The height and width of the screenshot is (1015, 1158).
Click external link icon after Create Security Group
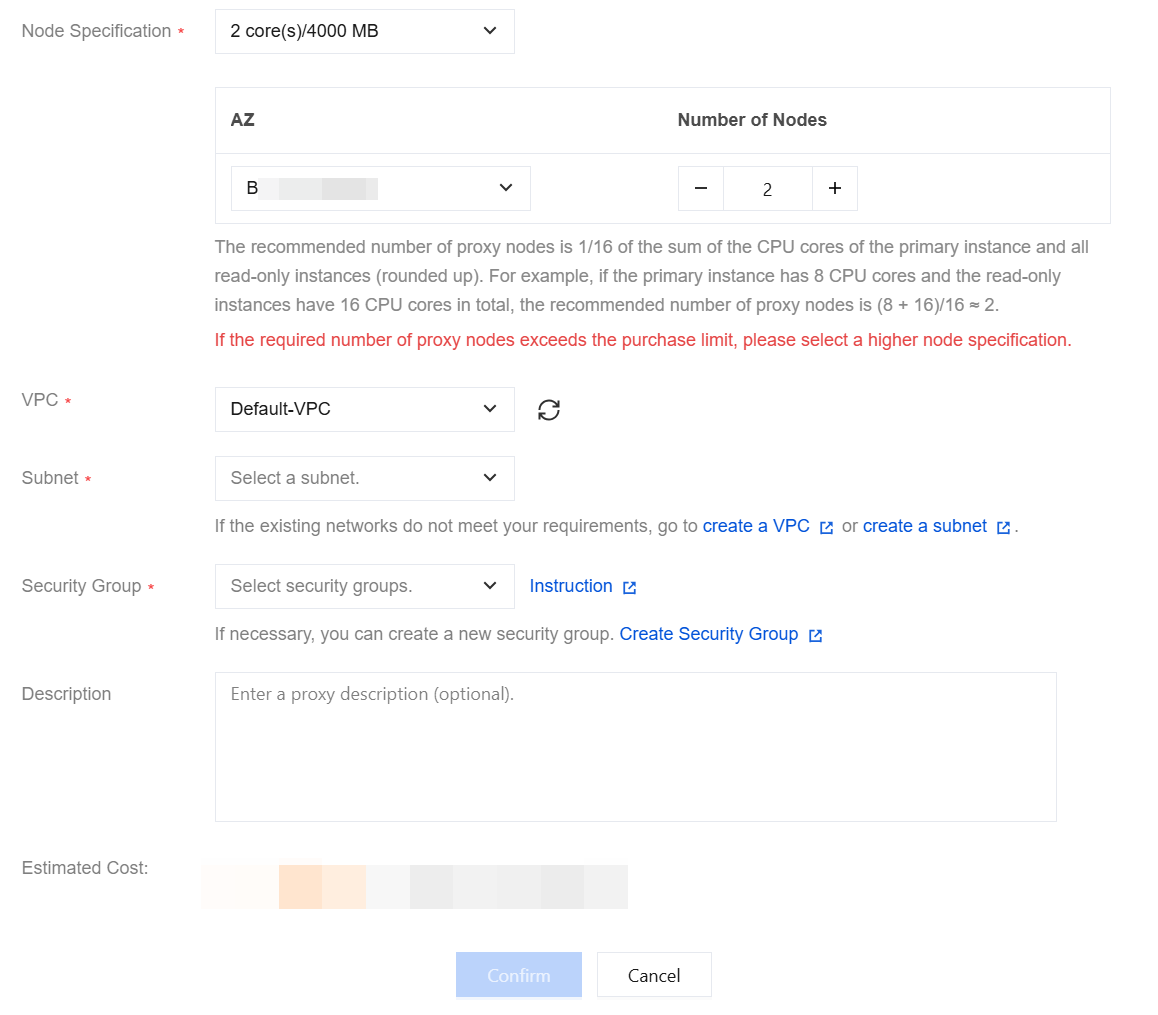pyautogui.click(x=815, y=635)
